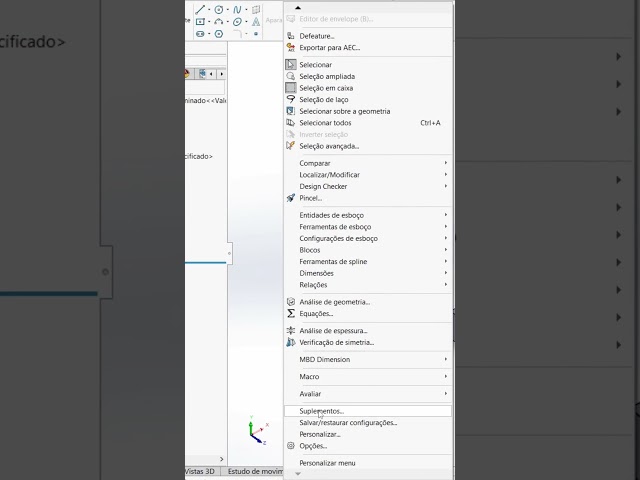Open the Spline tool dropdown arrow
The height and width of the screenshot is (480, 640).
point(246,9)
